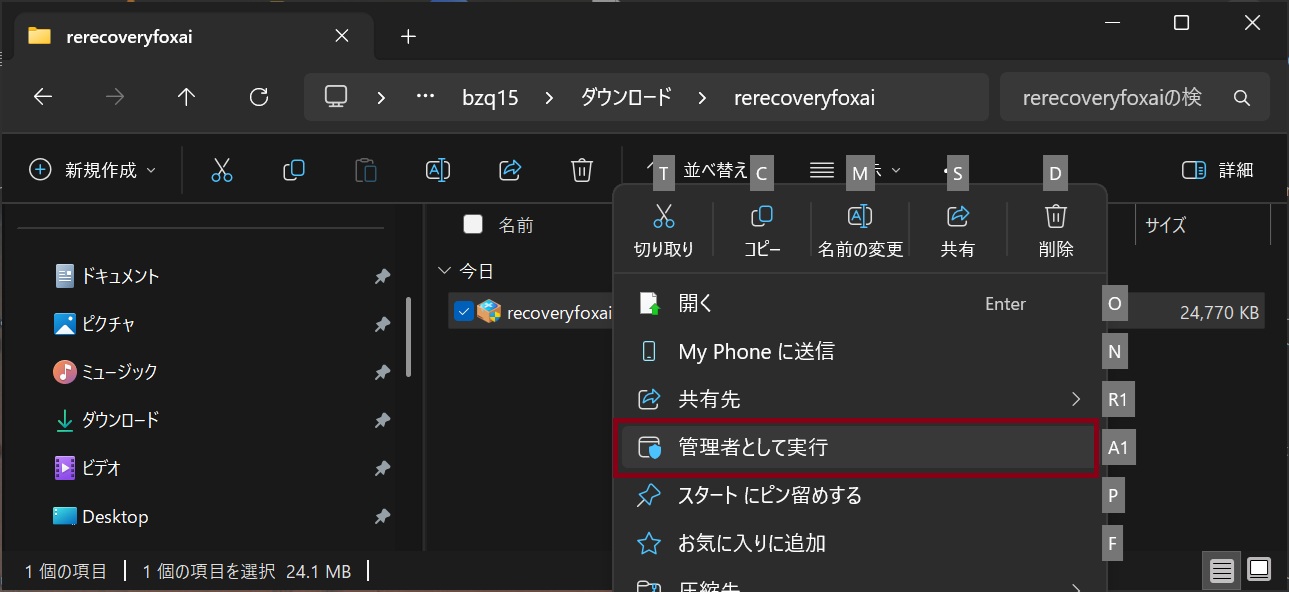Toggle the select-all checkbox next to 名前
Viewport: 1289px width, 592px height.
tap(473, 224)
